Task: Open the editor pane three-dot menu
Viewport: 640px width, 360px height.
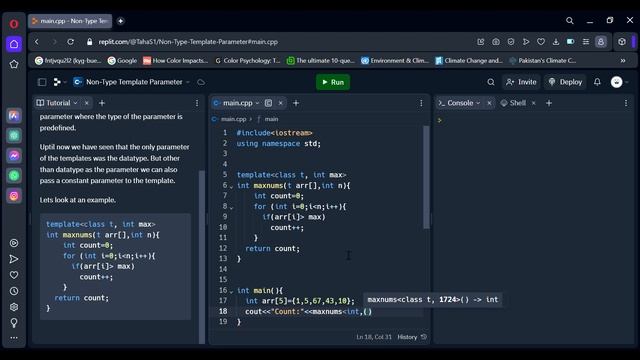Action: pos(421,103)
